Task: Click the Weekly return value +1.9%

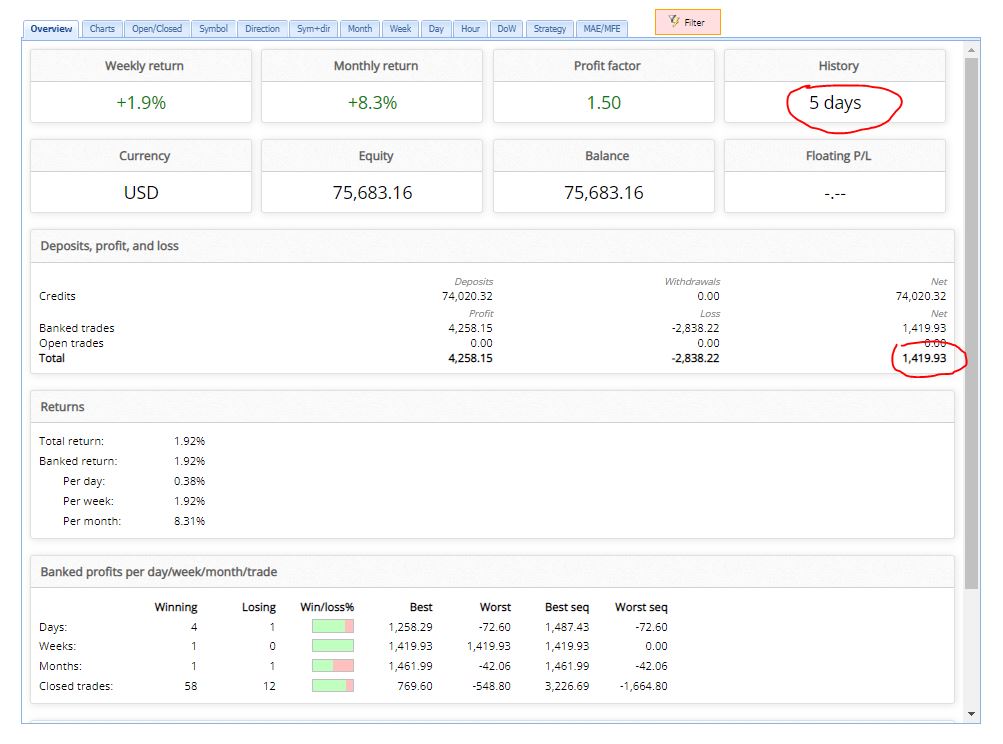Action: tap(141, 102)
